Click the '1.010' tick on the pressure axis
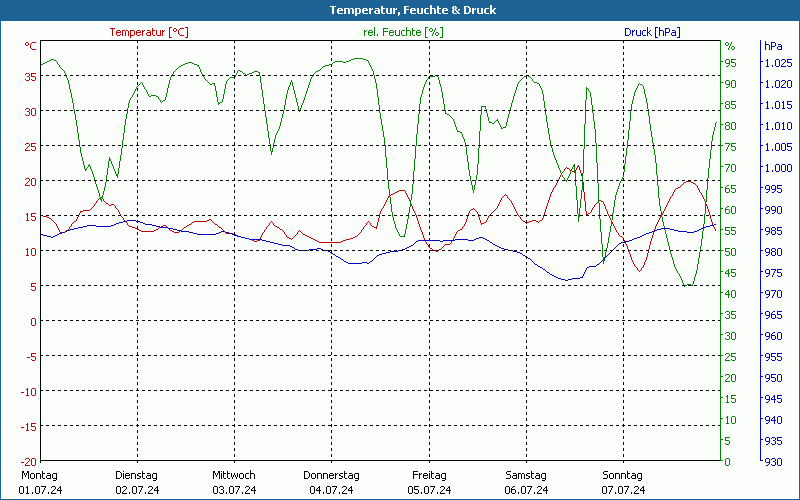Viewport: 800px width, 500px height. [x=778, y=126]
